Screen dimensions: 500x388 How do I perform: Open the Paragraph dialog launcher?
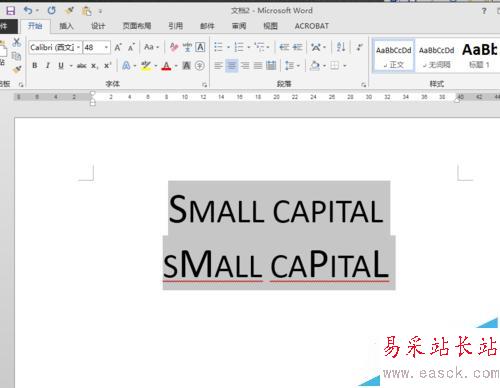coord(363,85)
